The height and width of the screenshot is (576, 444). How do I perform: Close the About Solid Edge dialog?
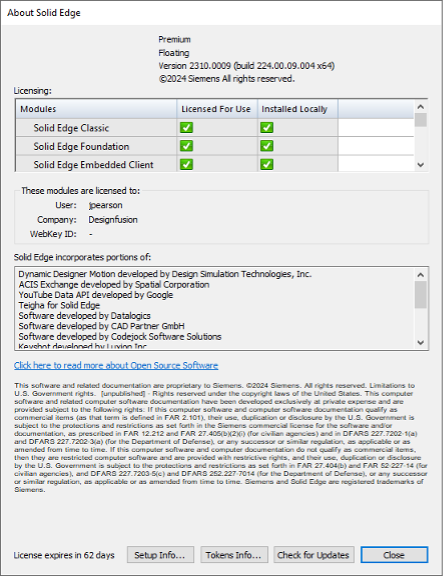coord(394,555)
